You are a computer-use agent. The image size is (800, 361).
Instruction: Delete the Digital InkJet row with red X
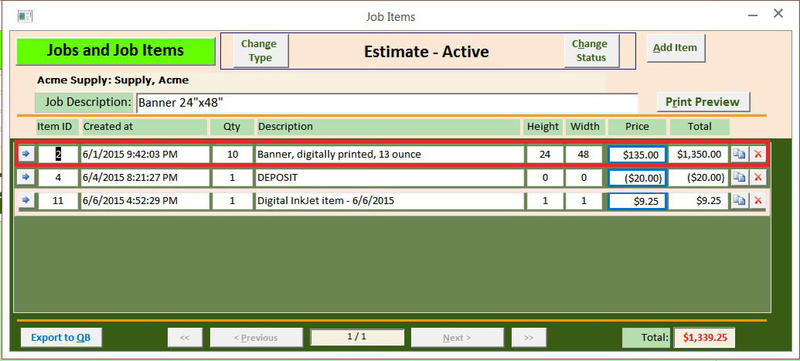point(758,201)
